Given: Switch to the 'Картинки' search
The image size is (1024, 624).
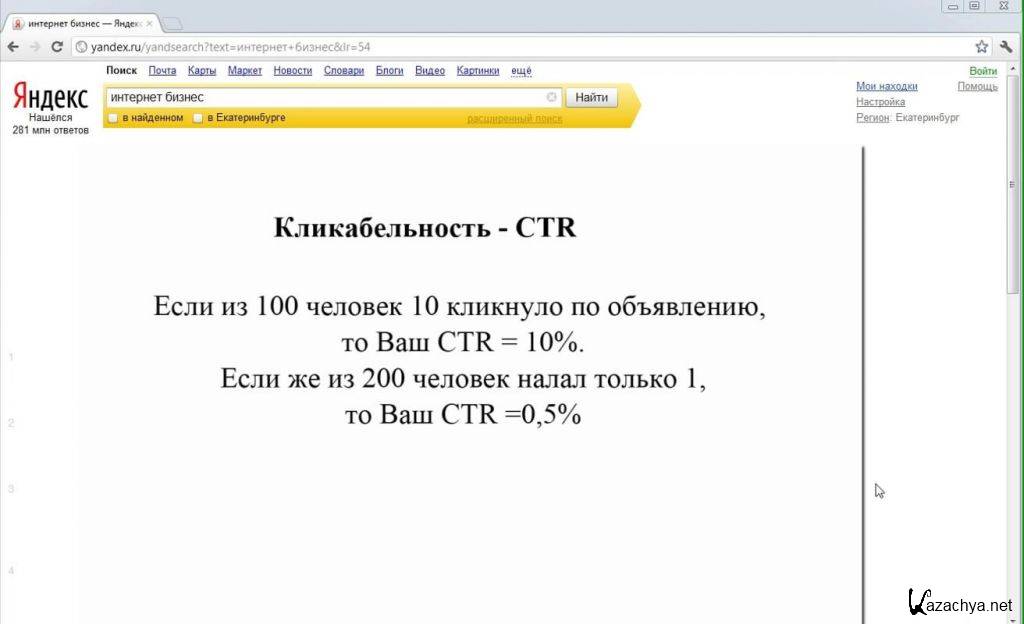Looking at the screenshot, I should click(x=478, y=71).
